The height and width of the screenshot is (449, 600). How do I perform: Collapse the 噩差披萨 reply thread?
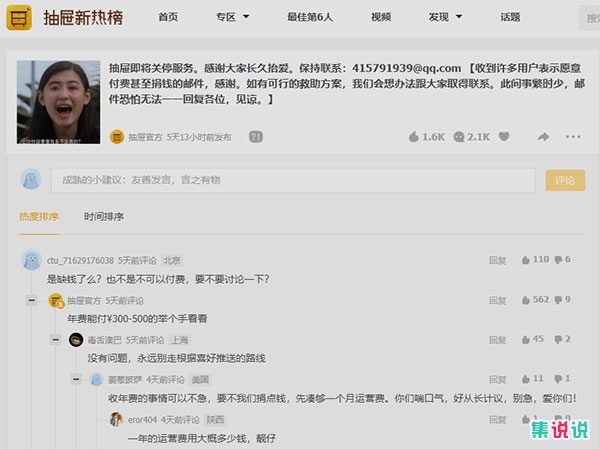(75, 380)
